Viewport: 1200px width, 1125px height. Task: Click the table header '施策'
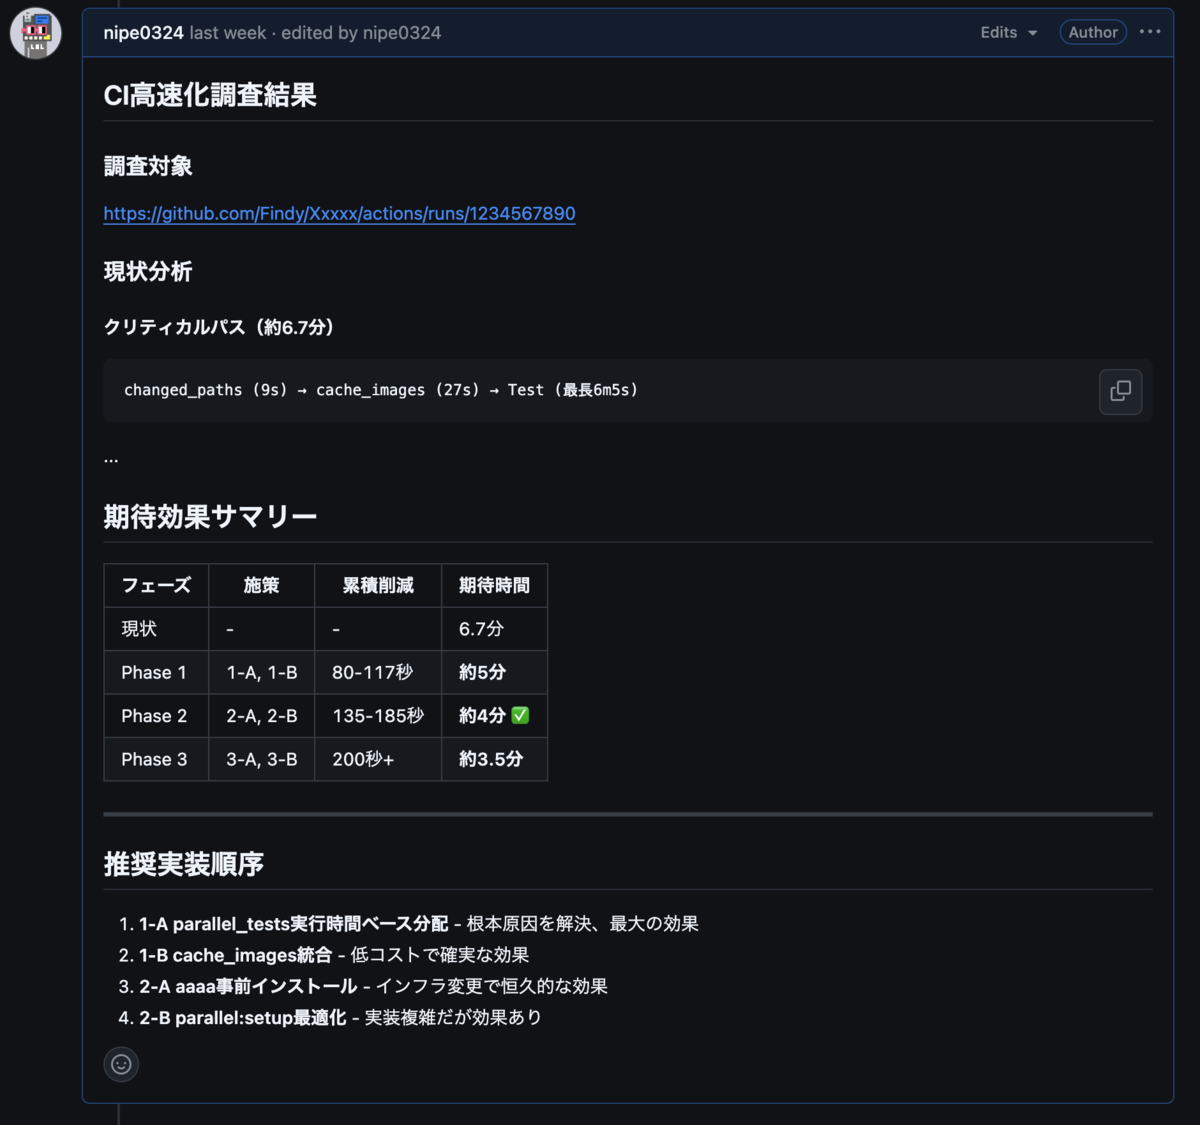(262, 586)
